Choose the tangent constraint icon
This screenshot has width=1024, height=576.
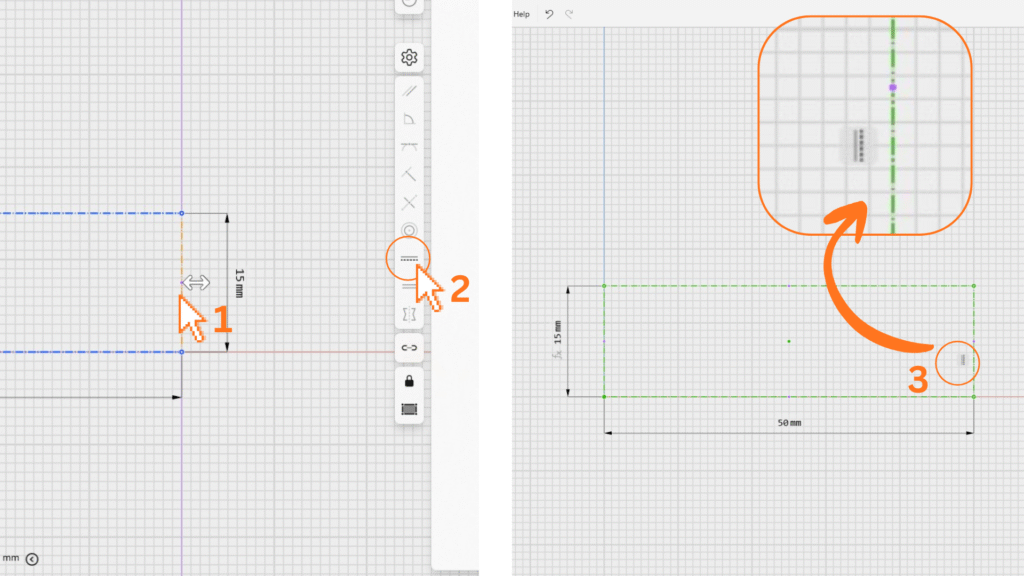coord(409,147)
